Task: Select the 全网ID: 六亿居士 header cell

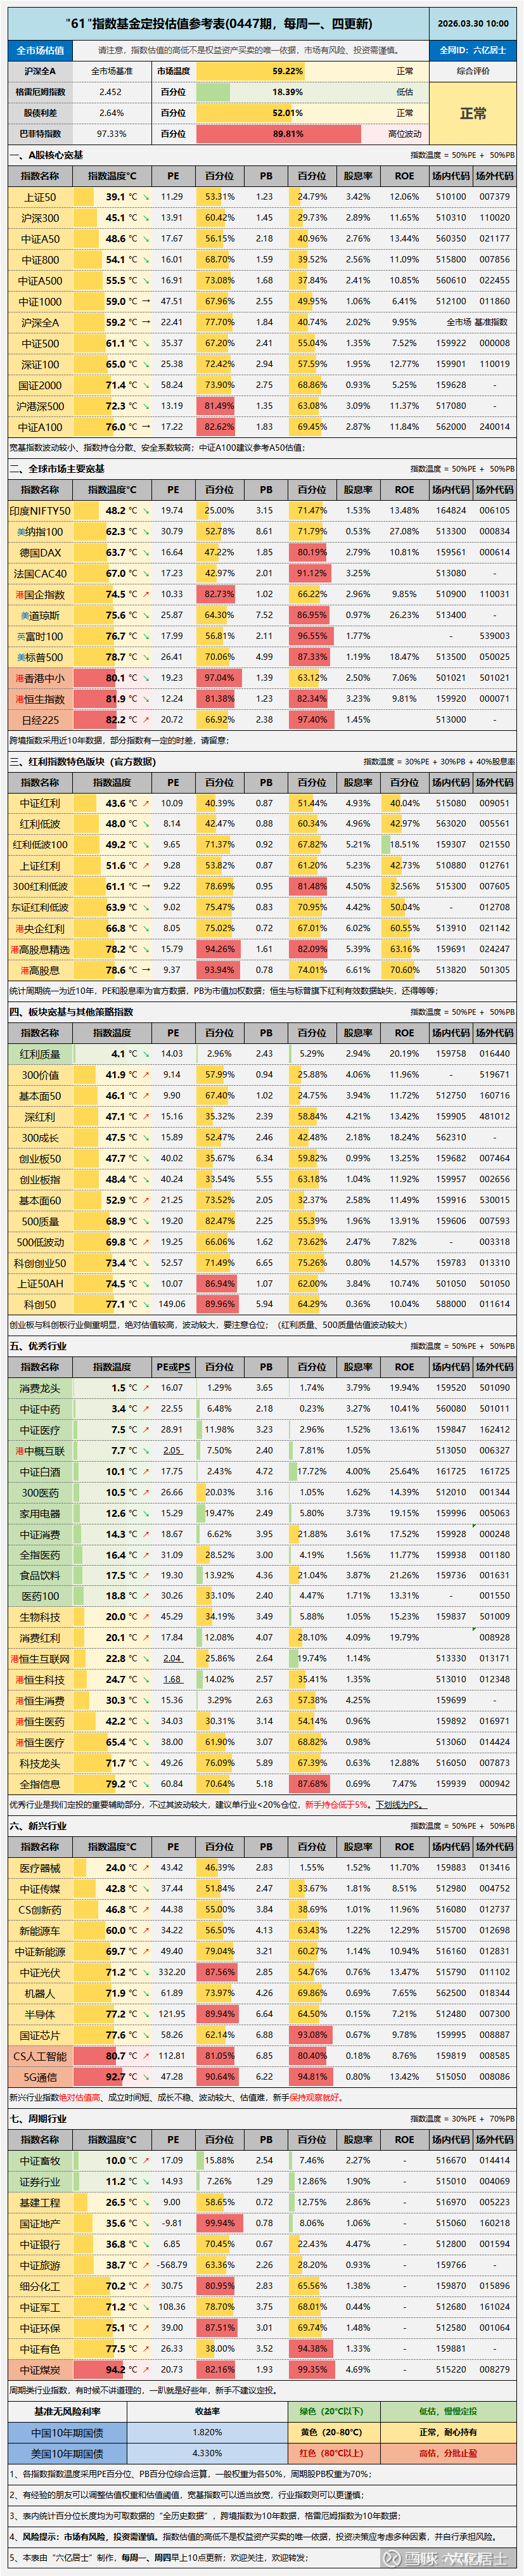Action: (473, 50)
